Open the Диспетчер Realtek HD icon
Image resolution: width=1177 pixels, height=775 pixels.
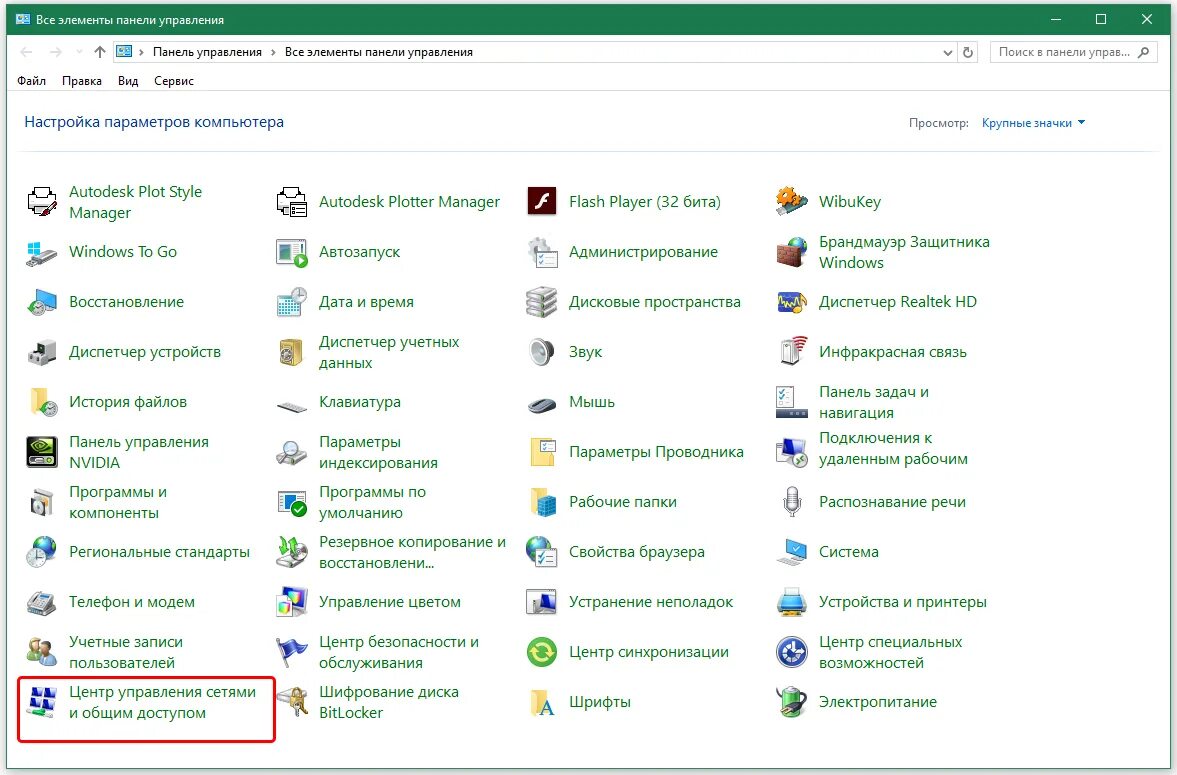point(792,302)
